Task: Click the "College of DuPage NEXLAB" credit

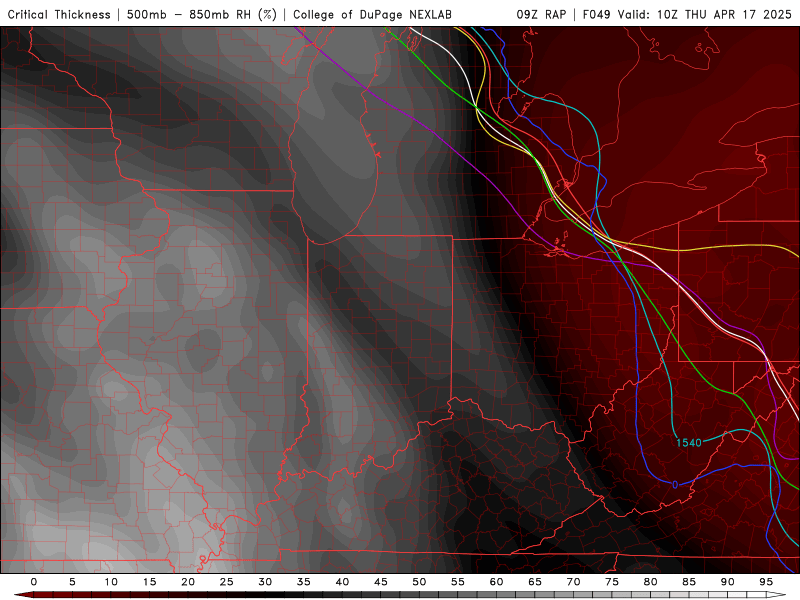Action: pyautogui.click(x=372, y=14)
